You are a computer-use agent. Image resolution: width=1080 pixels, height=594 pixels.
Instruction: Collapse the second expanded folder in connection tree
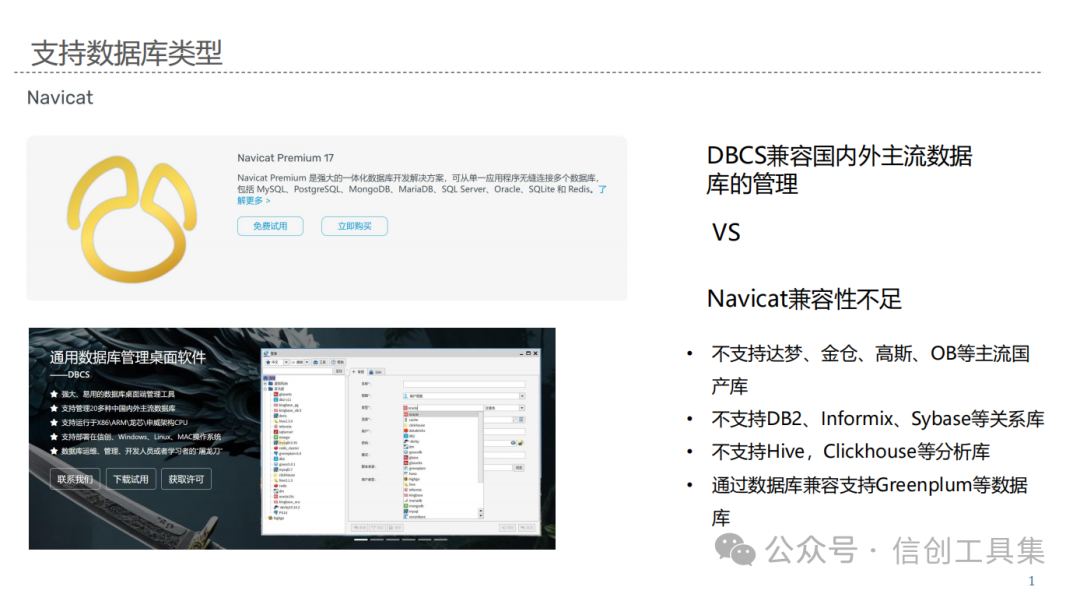coord(265,389)
